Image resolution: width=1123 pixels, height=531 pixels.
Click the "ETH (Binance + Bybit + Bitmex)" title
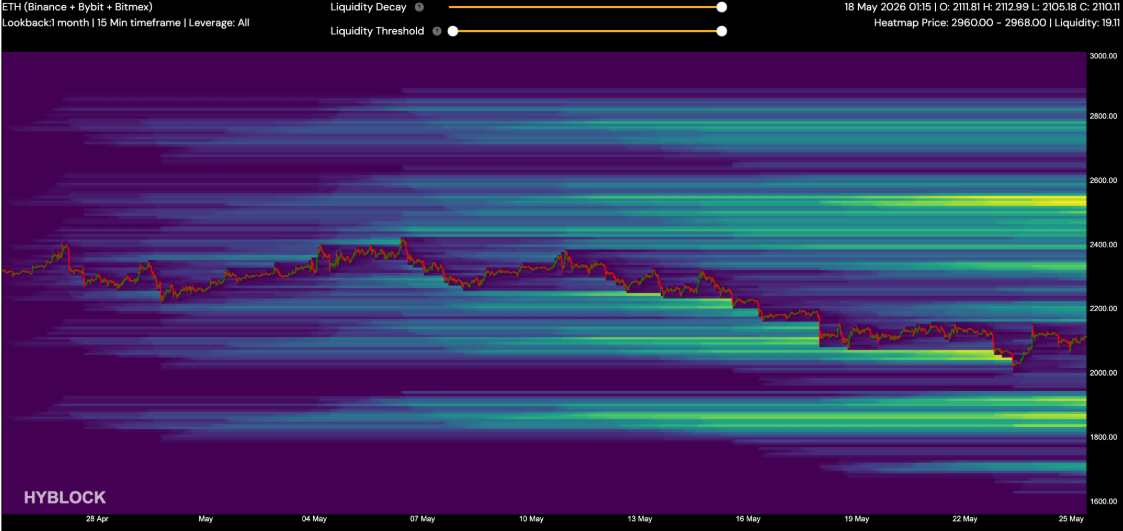click(77, 7)
